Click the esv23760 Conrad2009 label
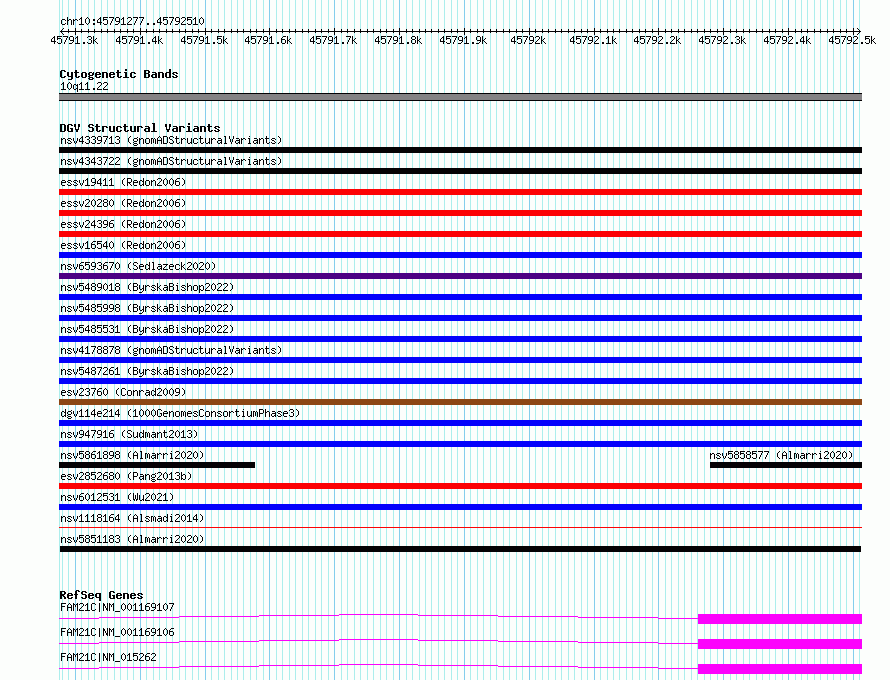Screen dimensions: 890x680 tap(123, 392)
